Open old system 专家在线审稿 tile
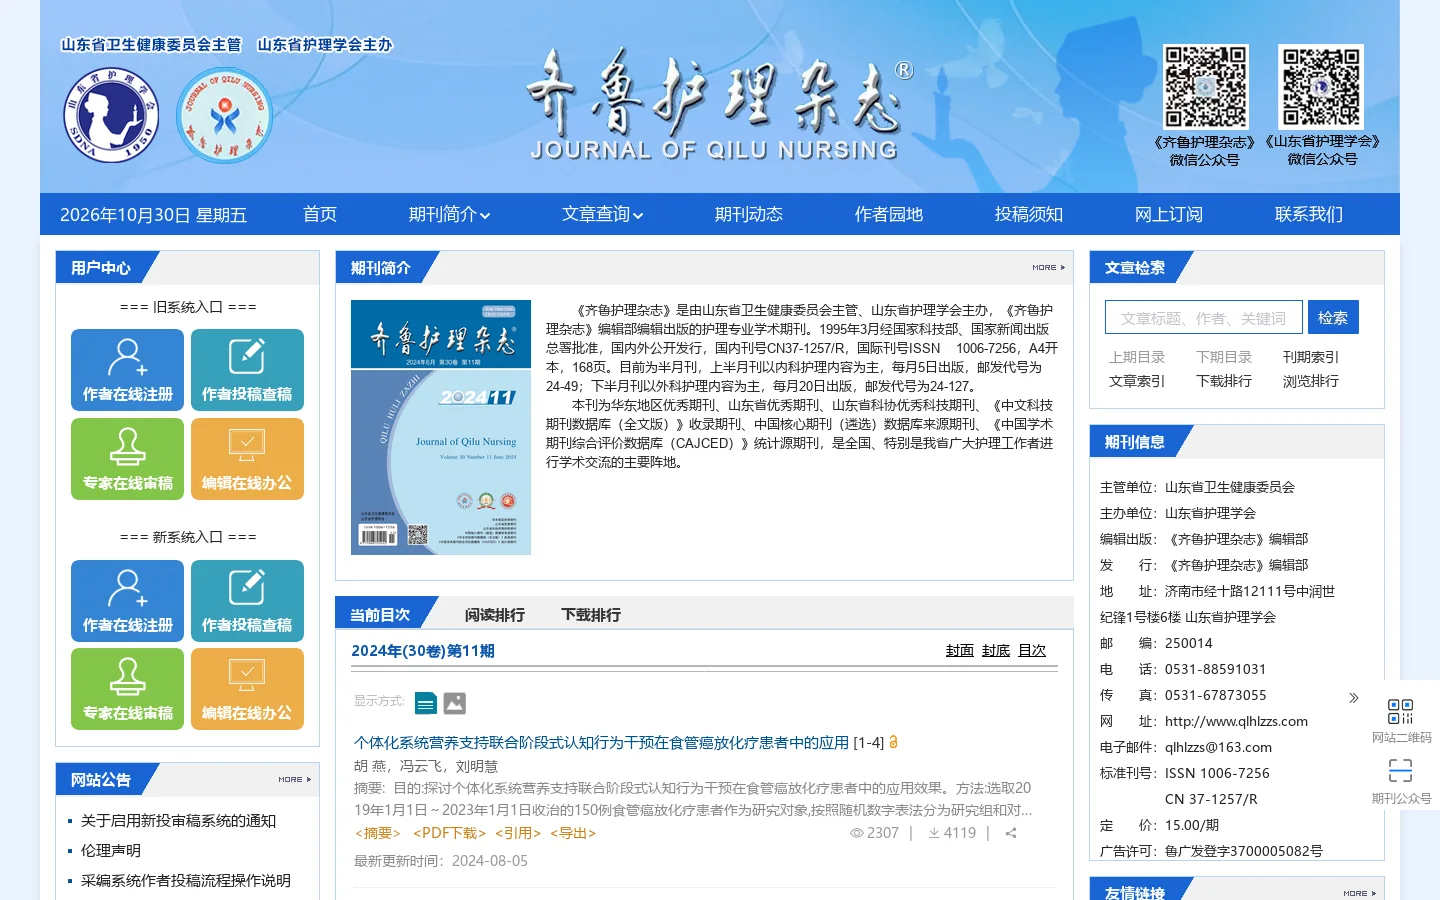The height and width of the screenshot is (900, 1440). (x=127, y=459)
